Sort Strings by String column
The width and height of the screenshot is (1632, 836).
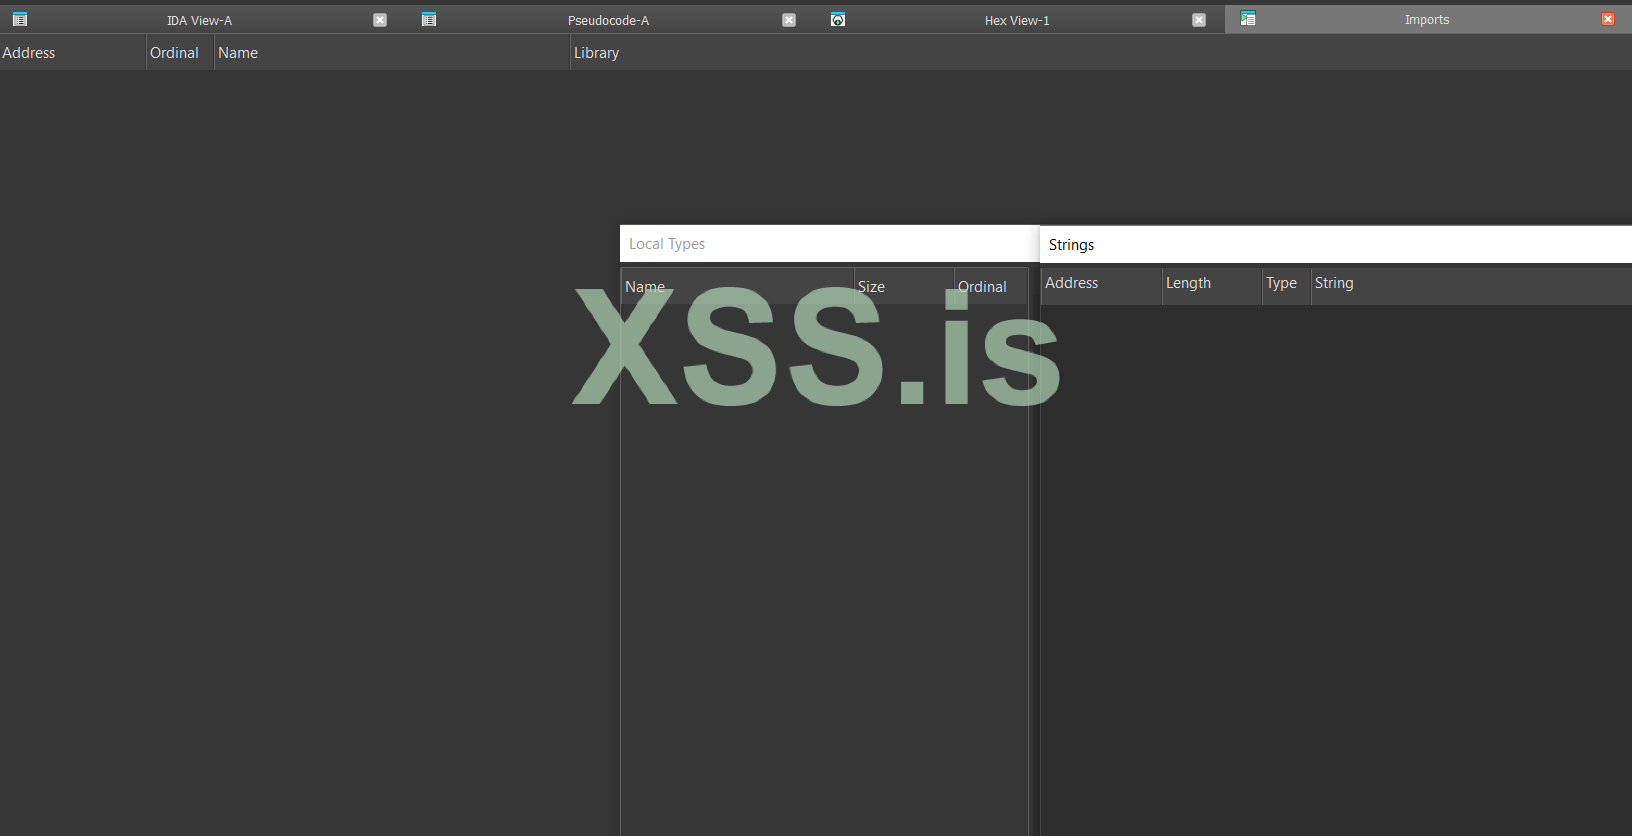[1471, 284]
